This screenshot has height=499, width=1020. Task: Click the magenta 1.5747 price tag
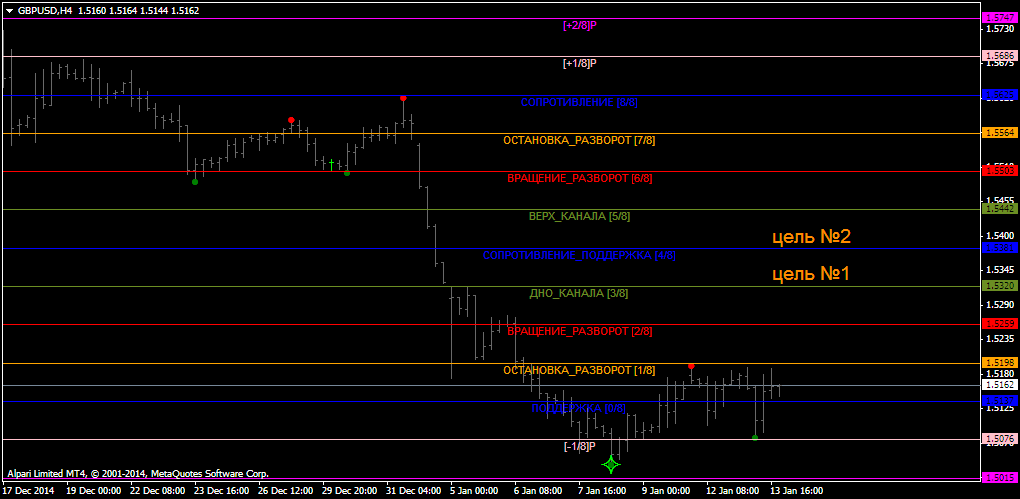tap(999, 18)
